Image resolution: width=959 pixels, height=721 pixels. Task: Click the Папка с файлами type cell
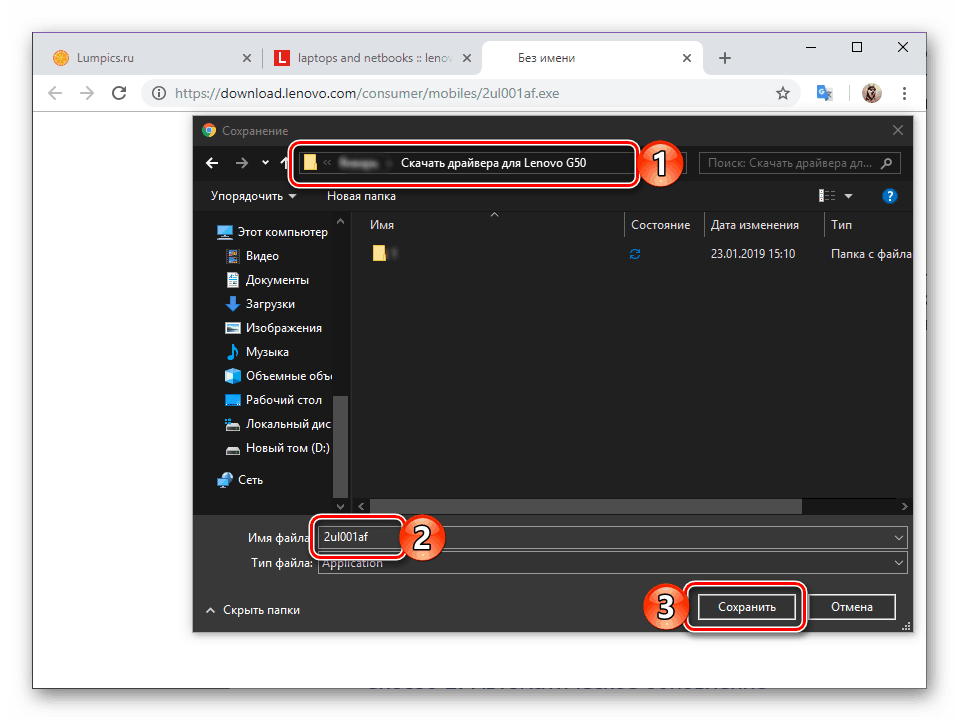coord(871,254)
